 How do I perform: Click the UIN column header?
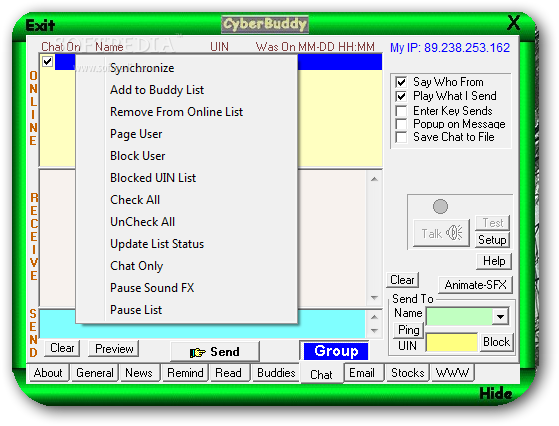(219, 47)
